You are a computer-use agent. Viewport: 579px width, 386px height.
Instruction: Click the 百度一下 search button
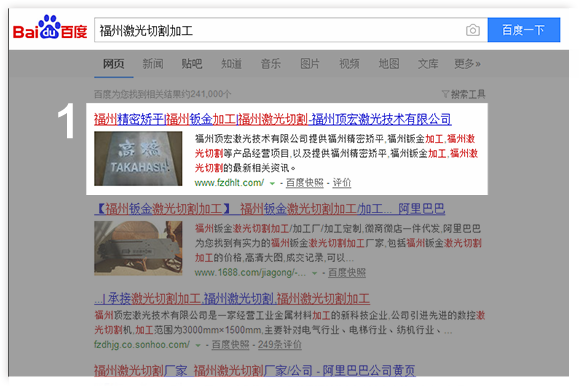pyautogui.click(x=524, y=30)
